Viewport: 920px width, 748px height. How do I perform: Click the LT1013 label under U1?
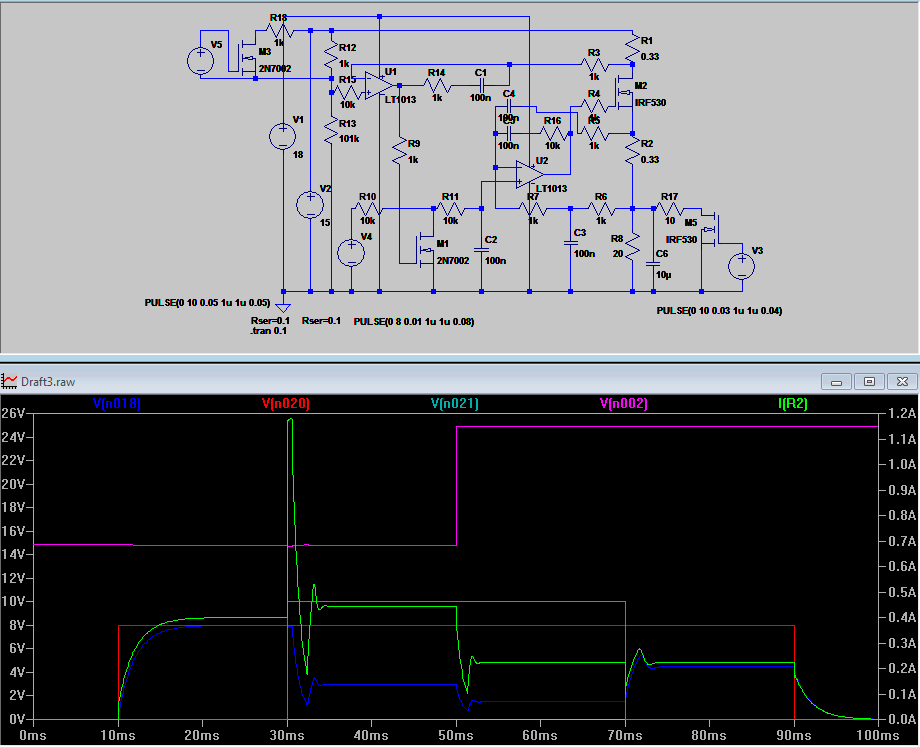point(400,100)
